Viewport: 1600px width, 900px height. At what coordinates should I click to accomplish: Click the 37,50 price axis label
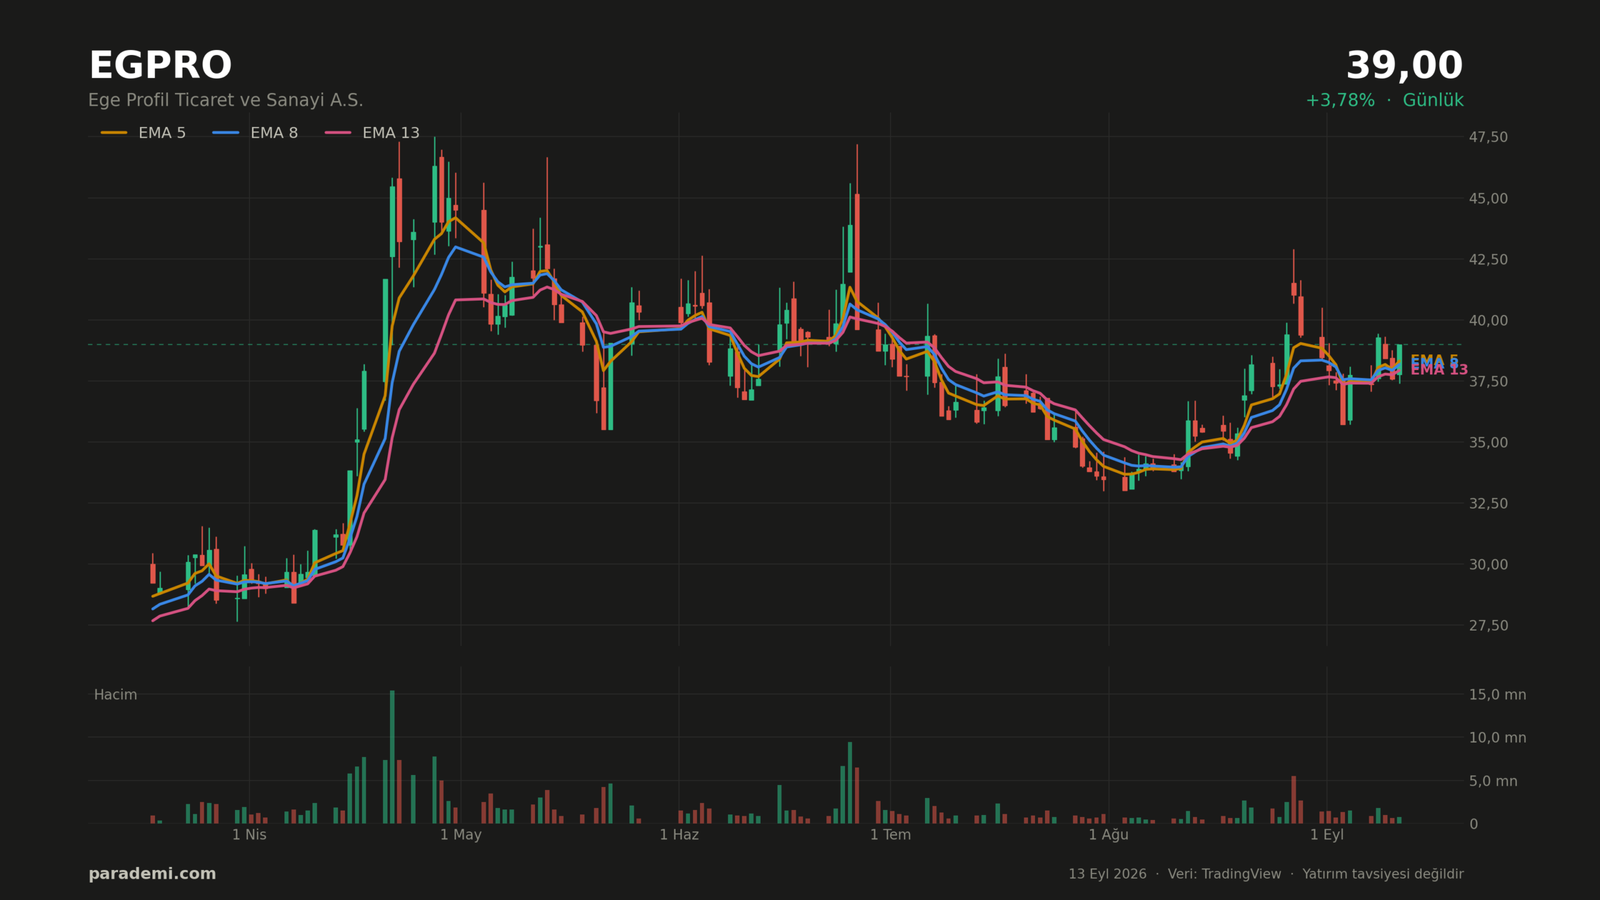[x=1487, y=381]
